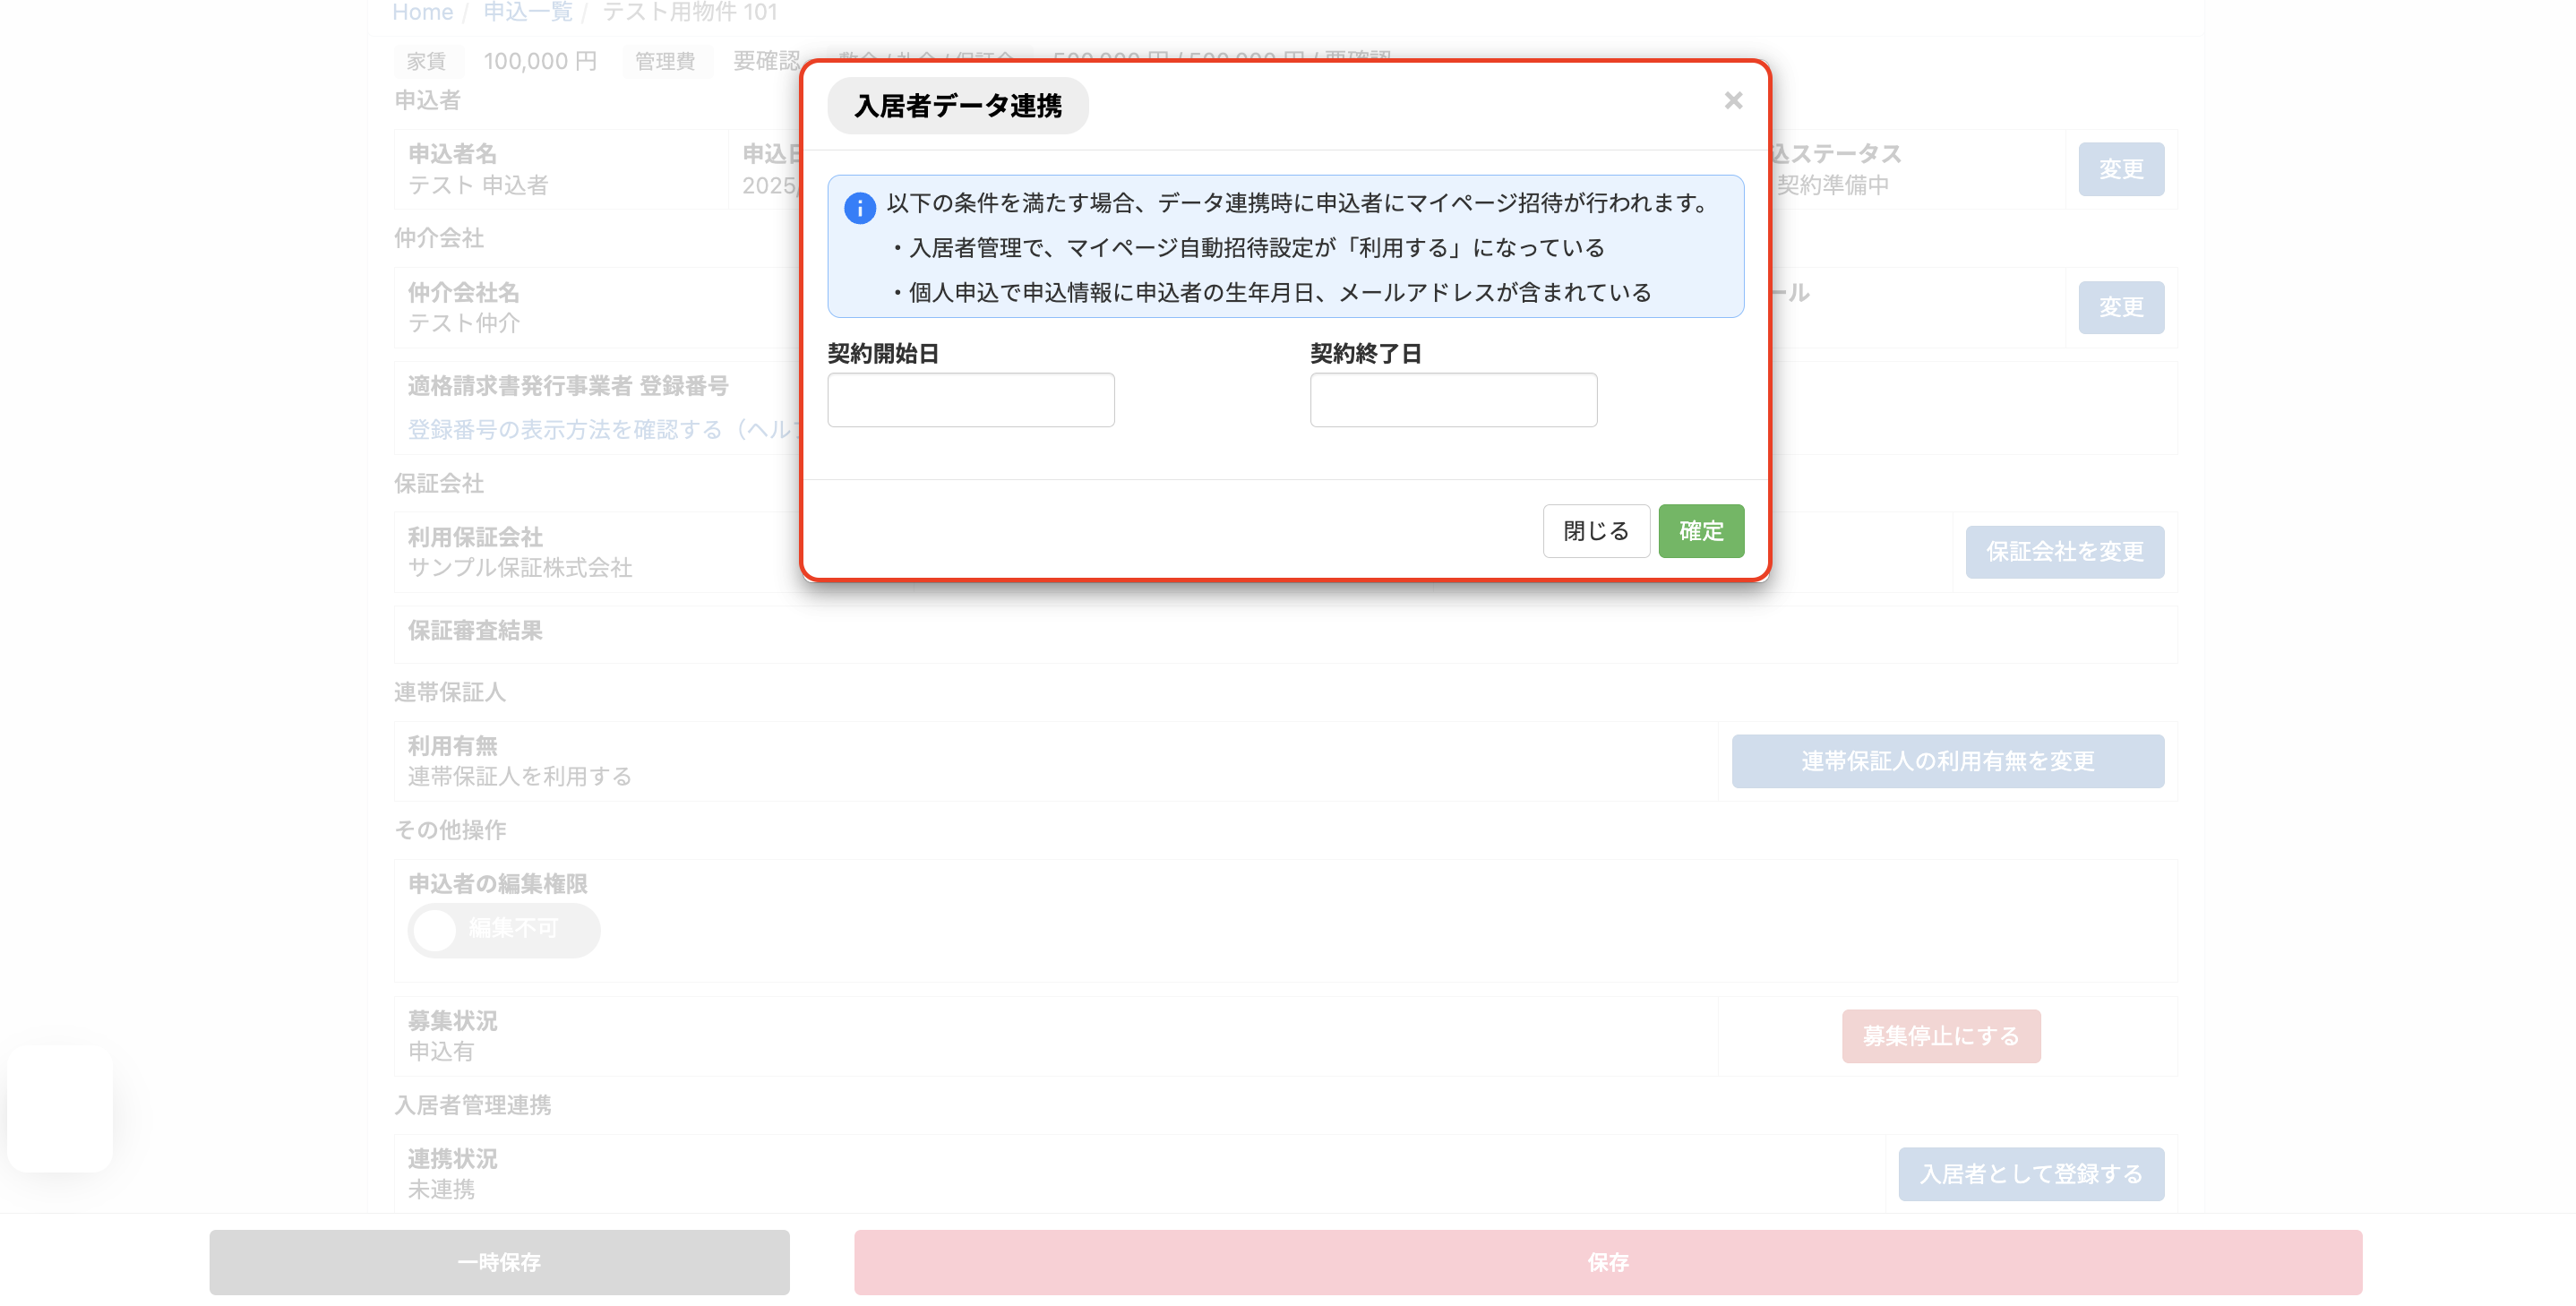Select 入居者データ連携 dialog title
Viewport: 2576px width, 1306px height.
[957, 106]
